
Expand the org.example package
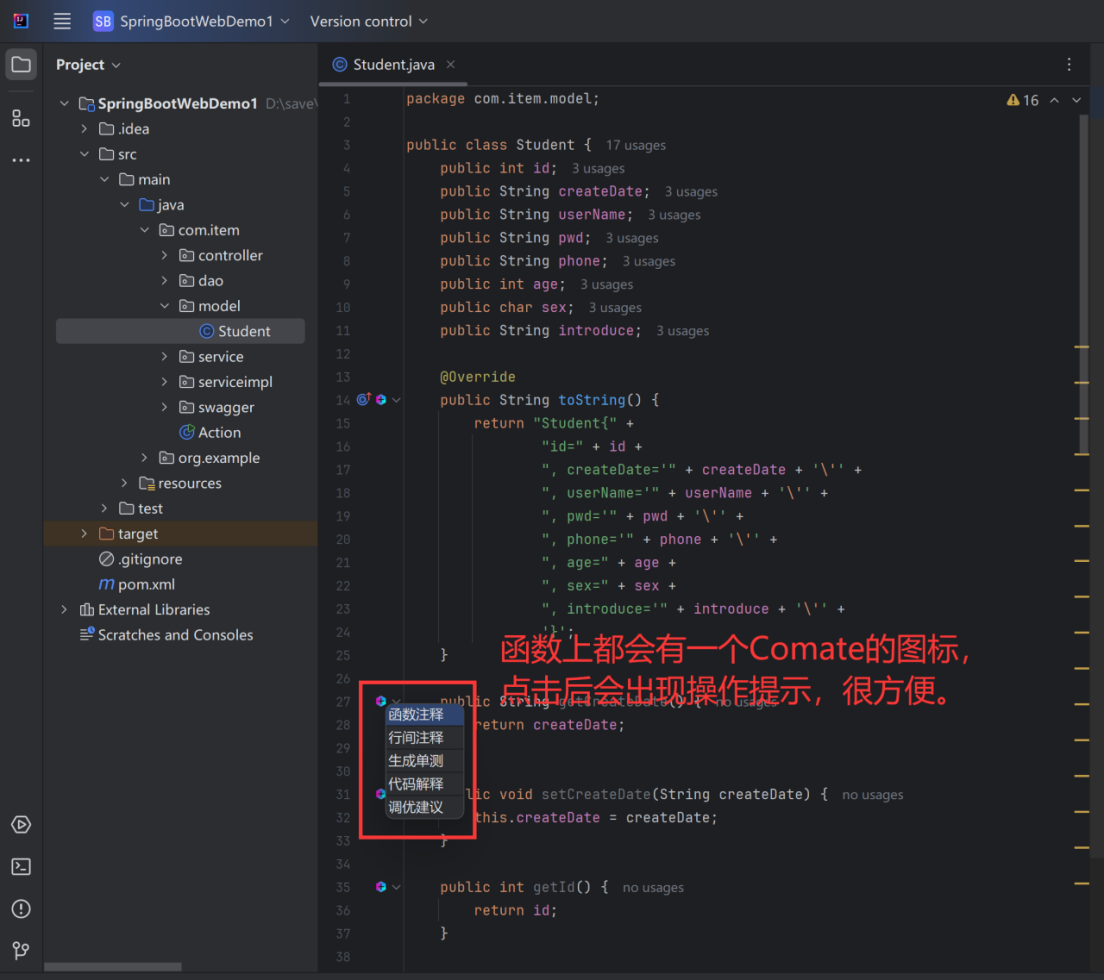[144, 458]
